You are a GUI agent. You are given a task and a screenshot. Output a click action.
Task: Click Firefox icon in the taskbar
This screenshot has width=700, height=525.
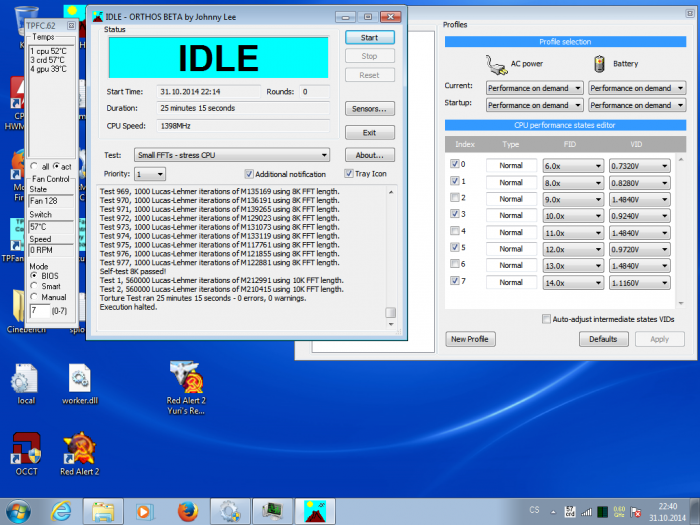pos(185,510)
